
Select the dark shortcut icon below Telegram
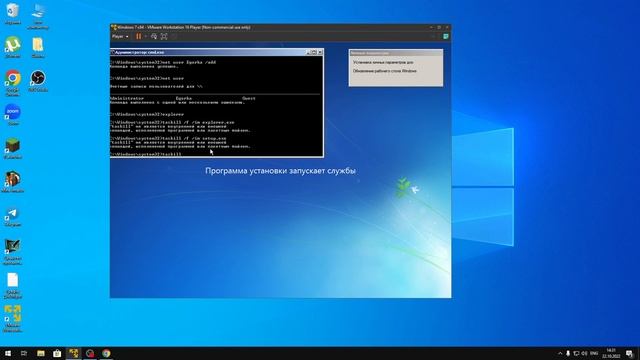pos(13,252)
